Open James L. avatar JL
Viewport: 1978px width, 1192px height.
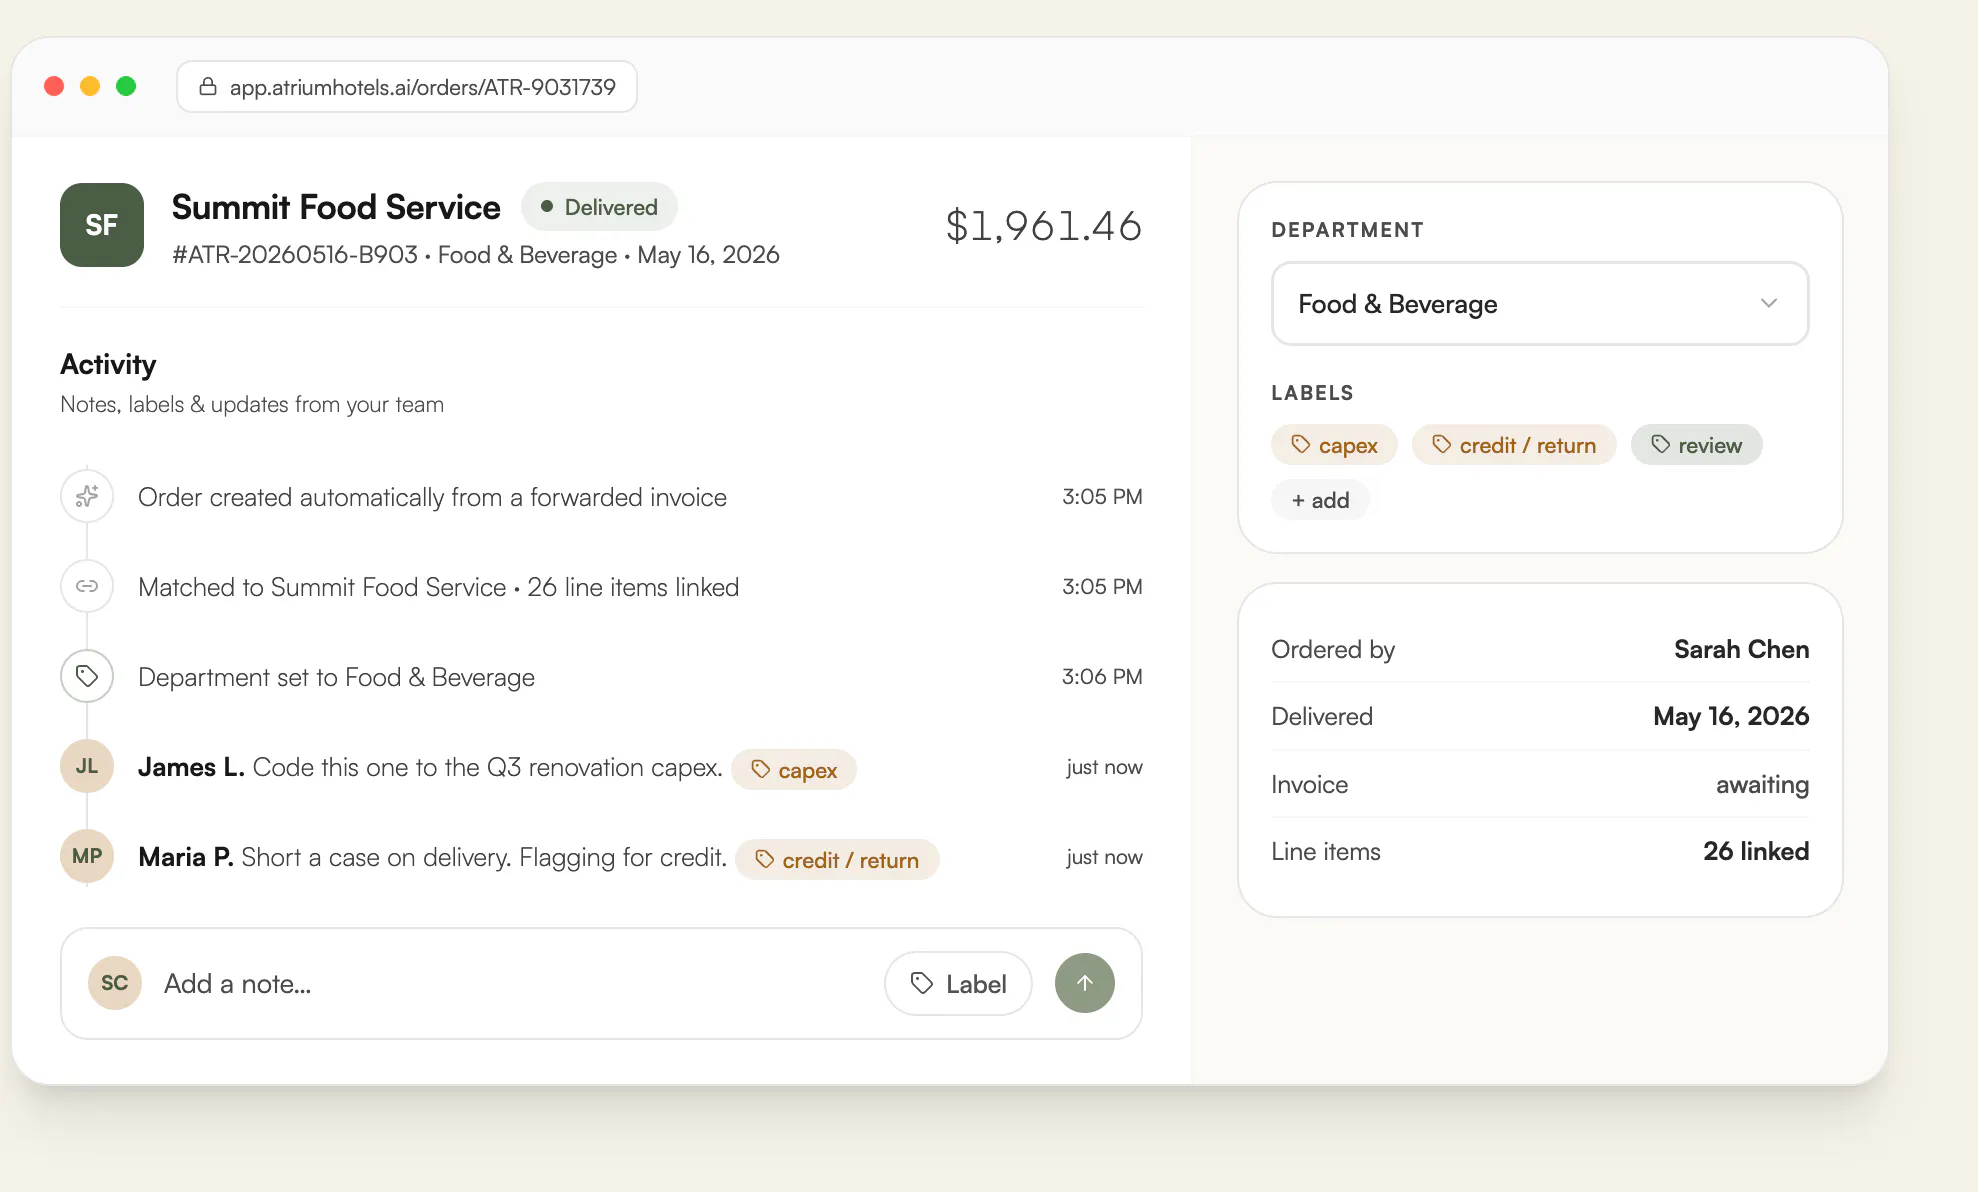(87, 766)
